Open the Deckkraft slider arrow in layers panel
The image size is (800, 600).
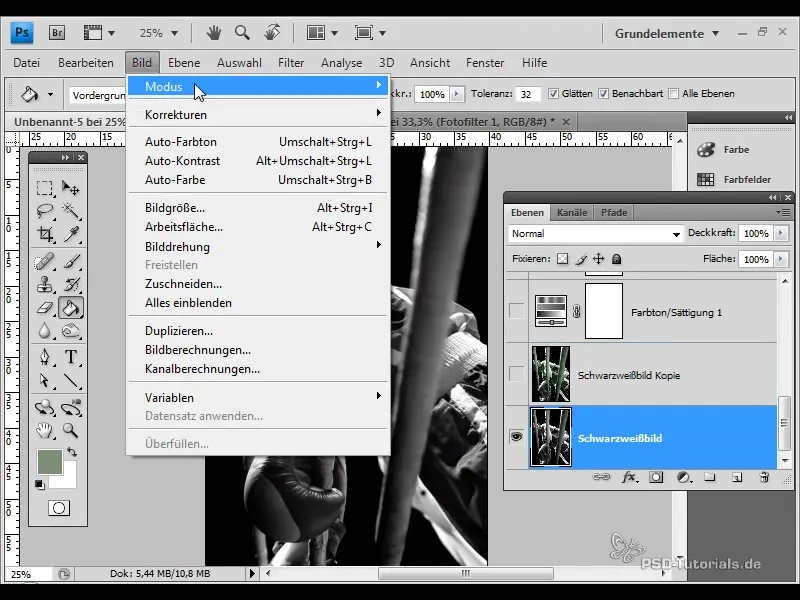[x=780, y=233]
